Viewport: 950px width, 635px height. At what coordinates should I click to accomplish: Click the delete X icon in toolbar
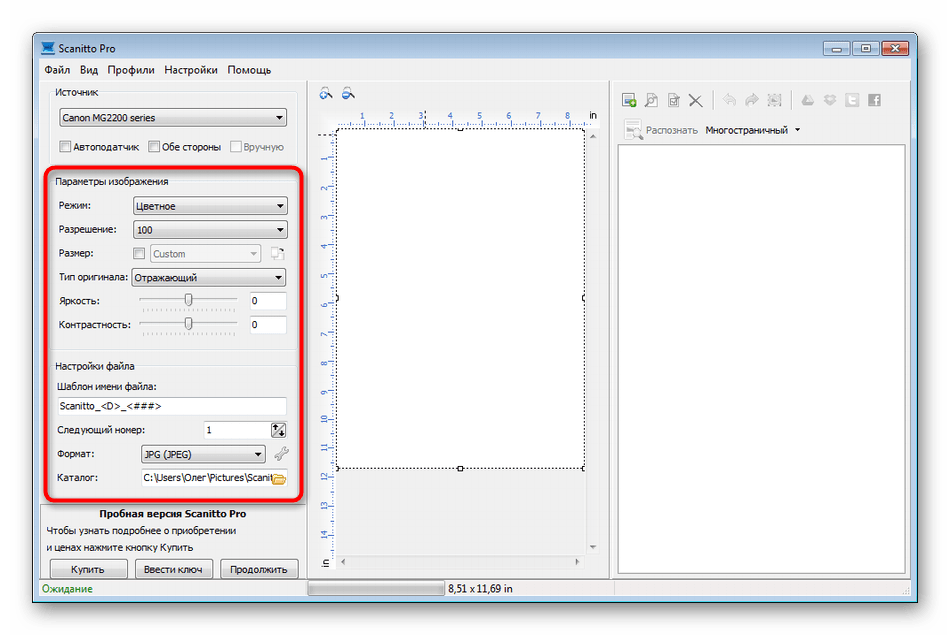pos(696,100)
